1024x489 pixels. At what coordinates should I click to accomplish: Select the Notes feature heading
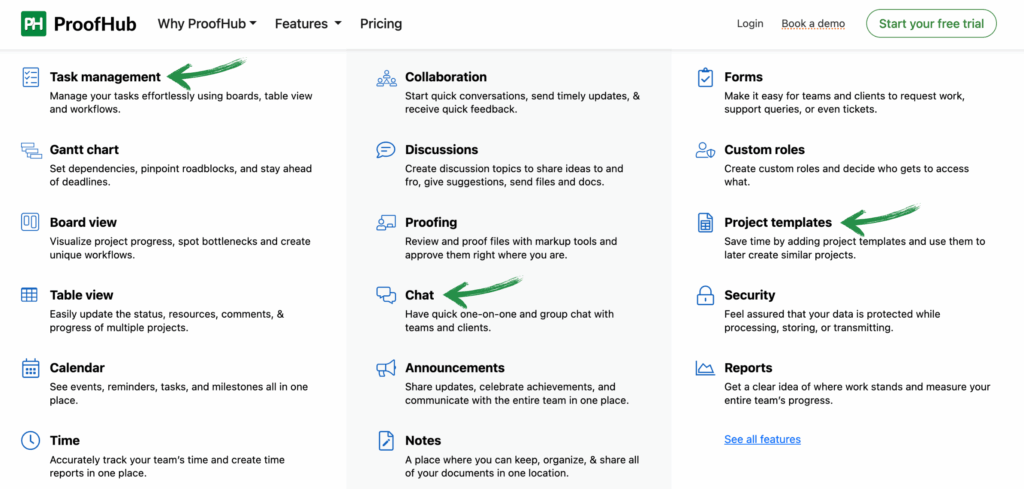coord(423,440)
